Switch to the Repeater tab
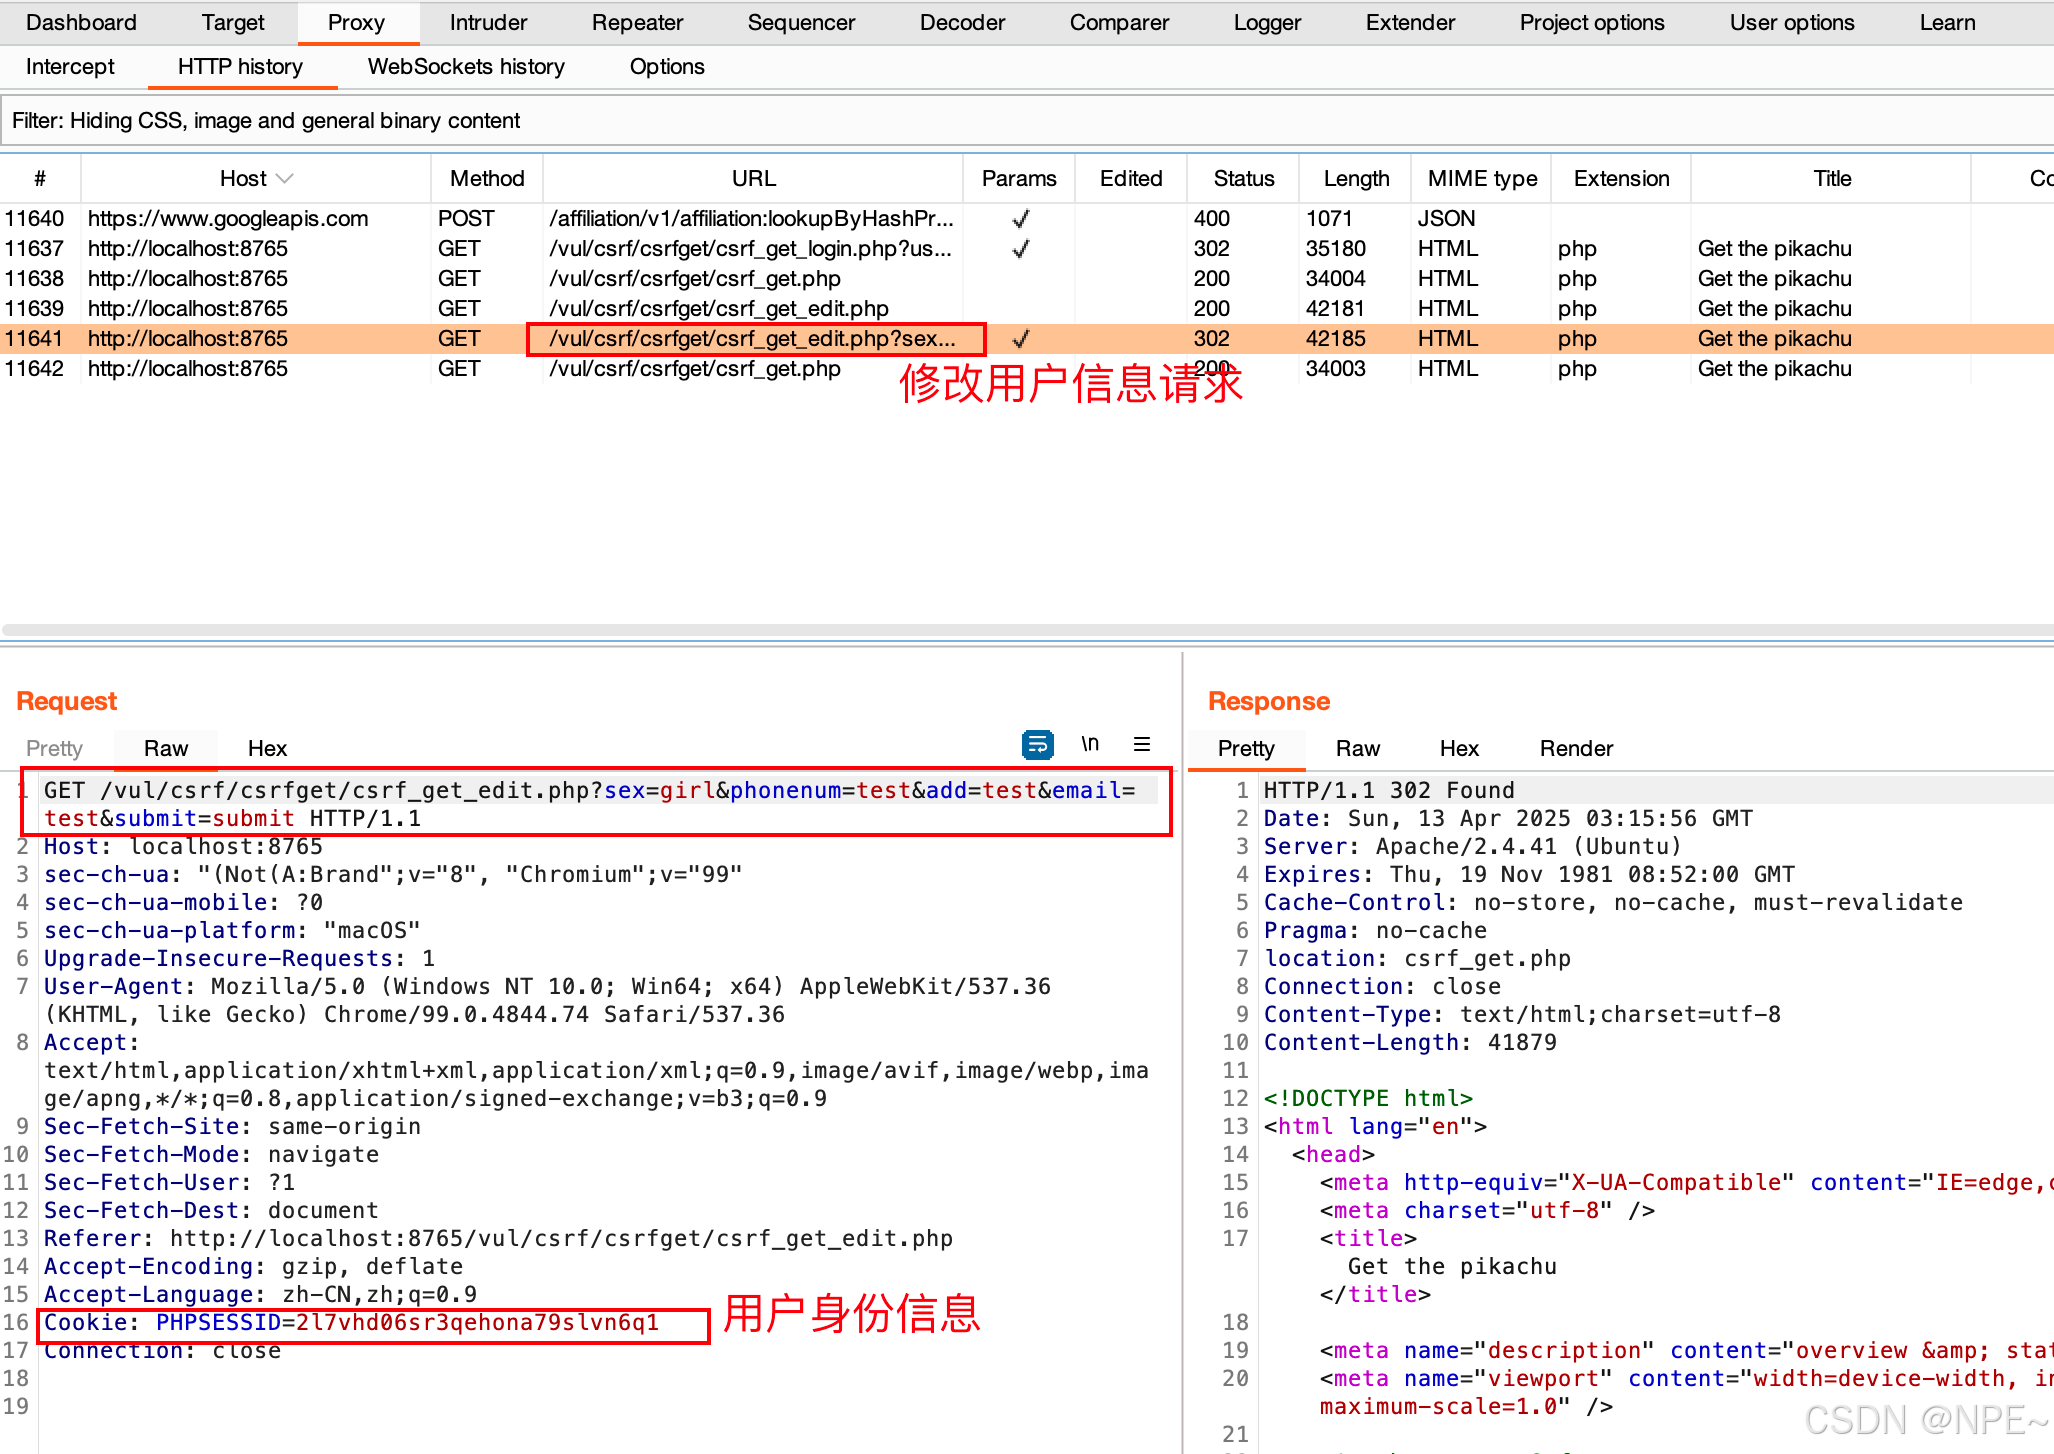 point(637,22)
